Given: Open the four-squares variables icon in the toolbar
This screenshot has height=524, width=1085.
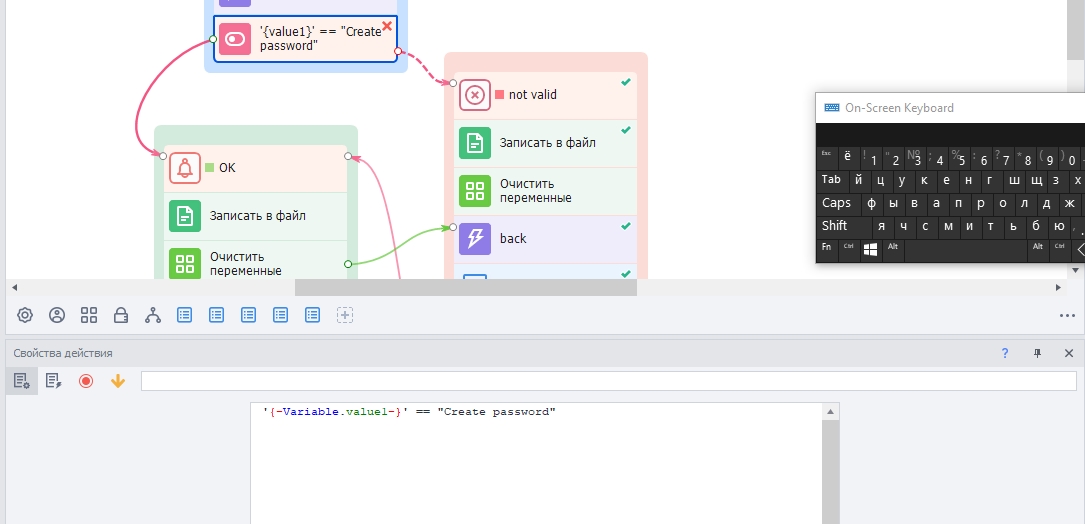Looking at the screenshot, I should point(89,316).
